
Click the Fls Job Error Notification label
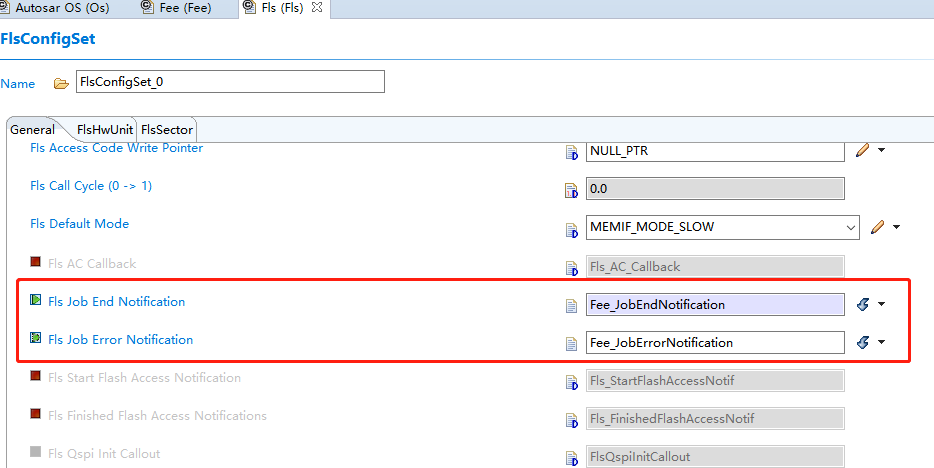[120, 340]
